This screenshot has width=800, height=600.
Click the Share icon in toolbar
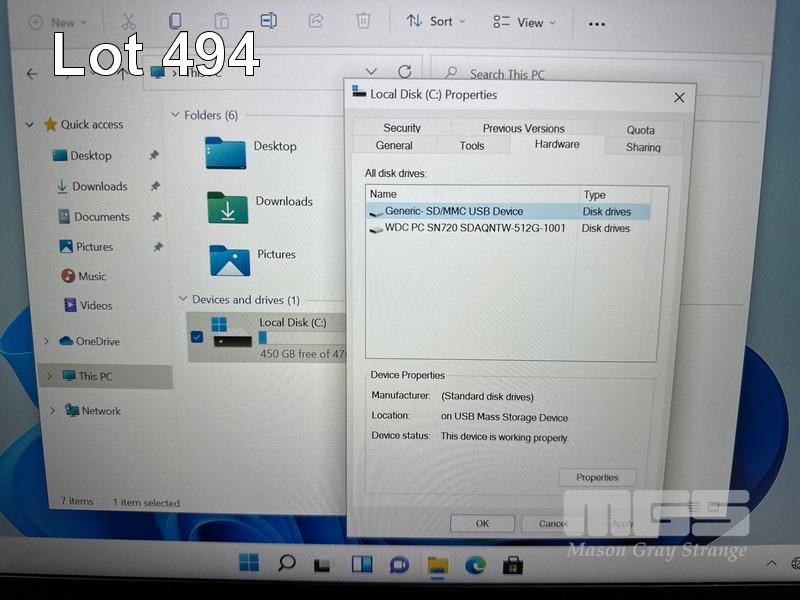tap(316, 21)
